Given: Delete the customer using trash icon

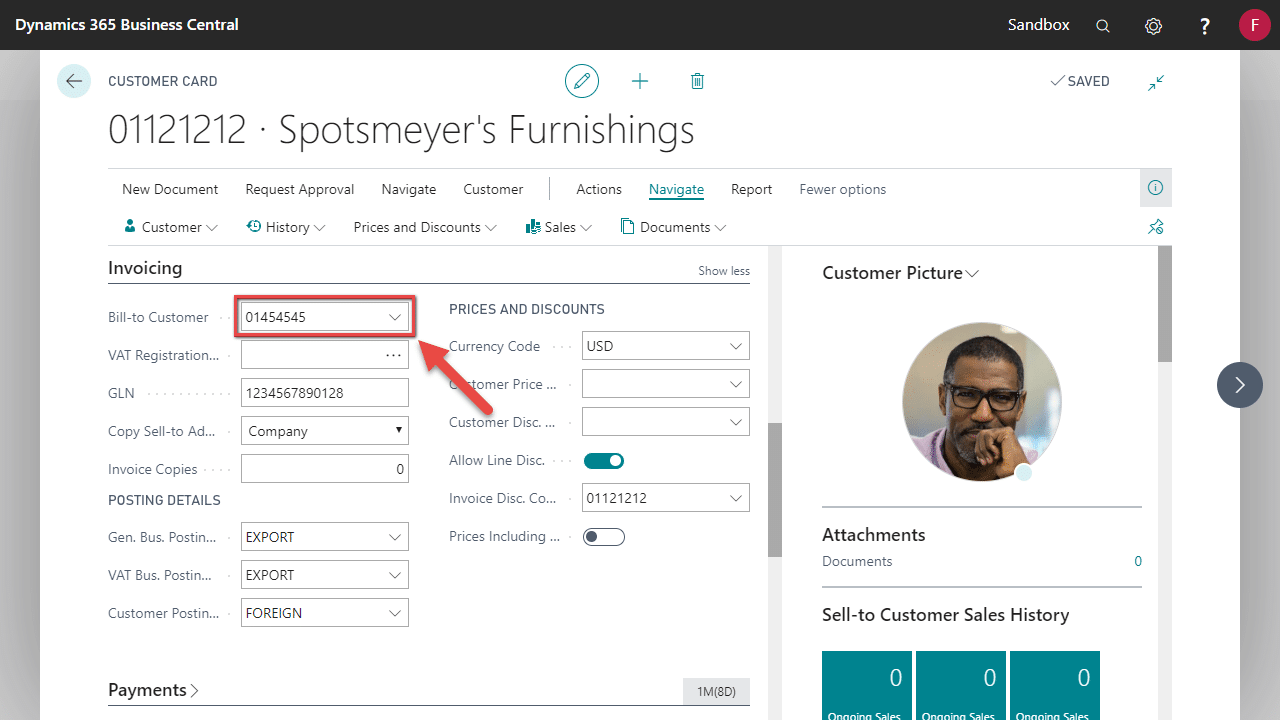Looking at the screenshot, I should 697,81.
